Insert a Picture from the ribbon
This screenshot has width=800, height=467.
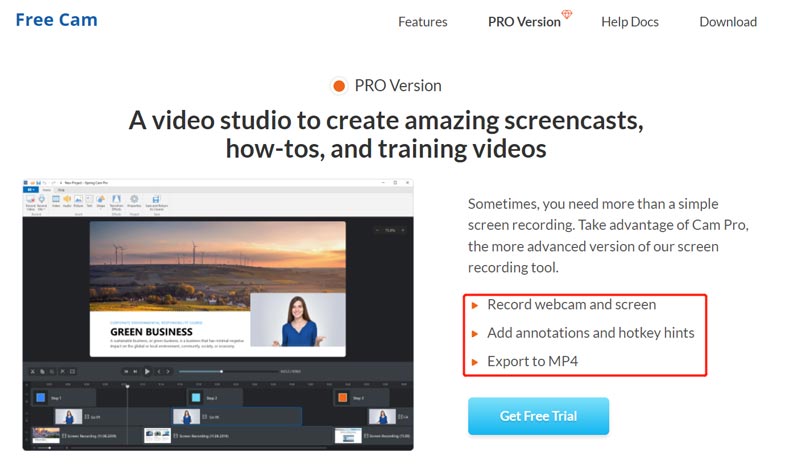(78, 201)
